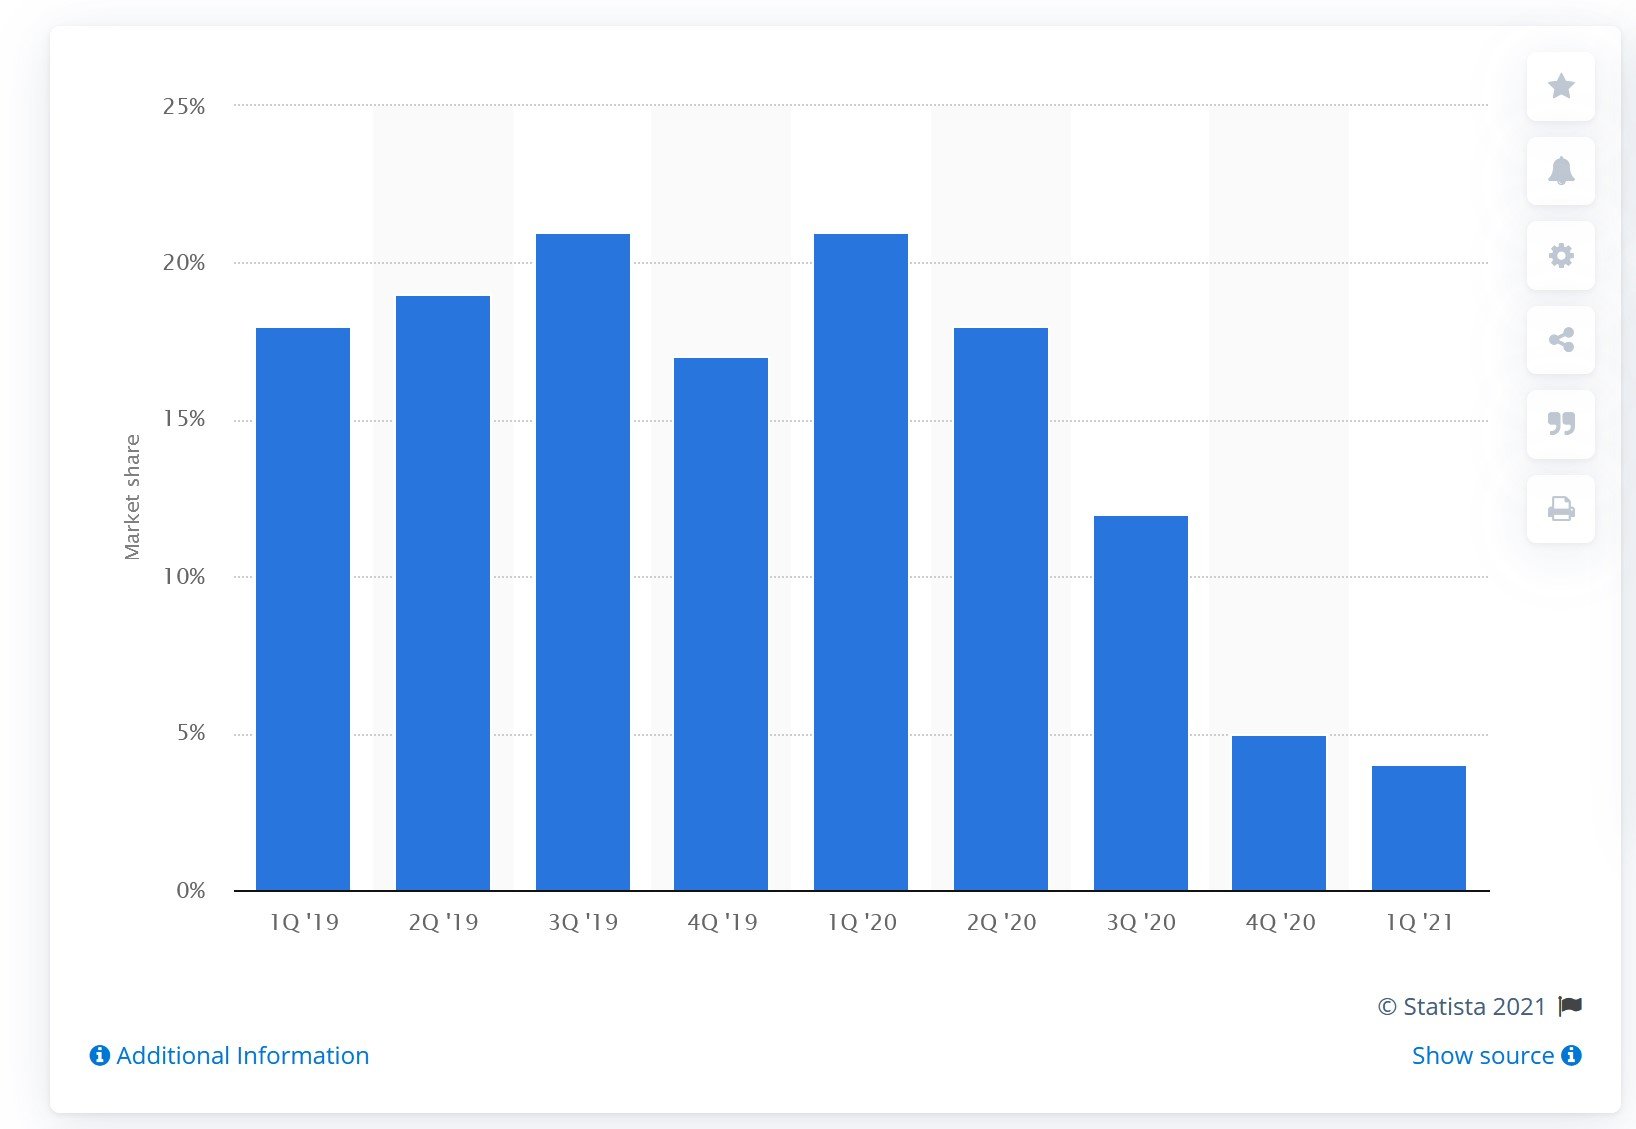Click the 1Q '21 bar
Screen dimensions: 1636x1129
click(x=1419, y=828)
